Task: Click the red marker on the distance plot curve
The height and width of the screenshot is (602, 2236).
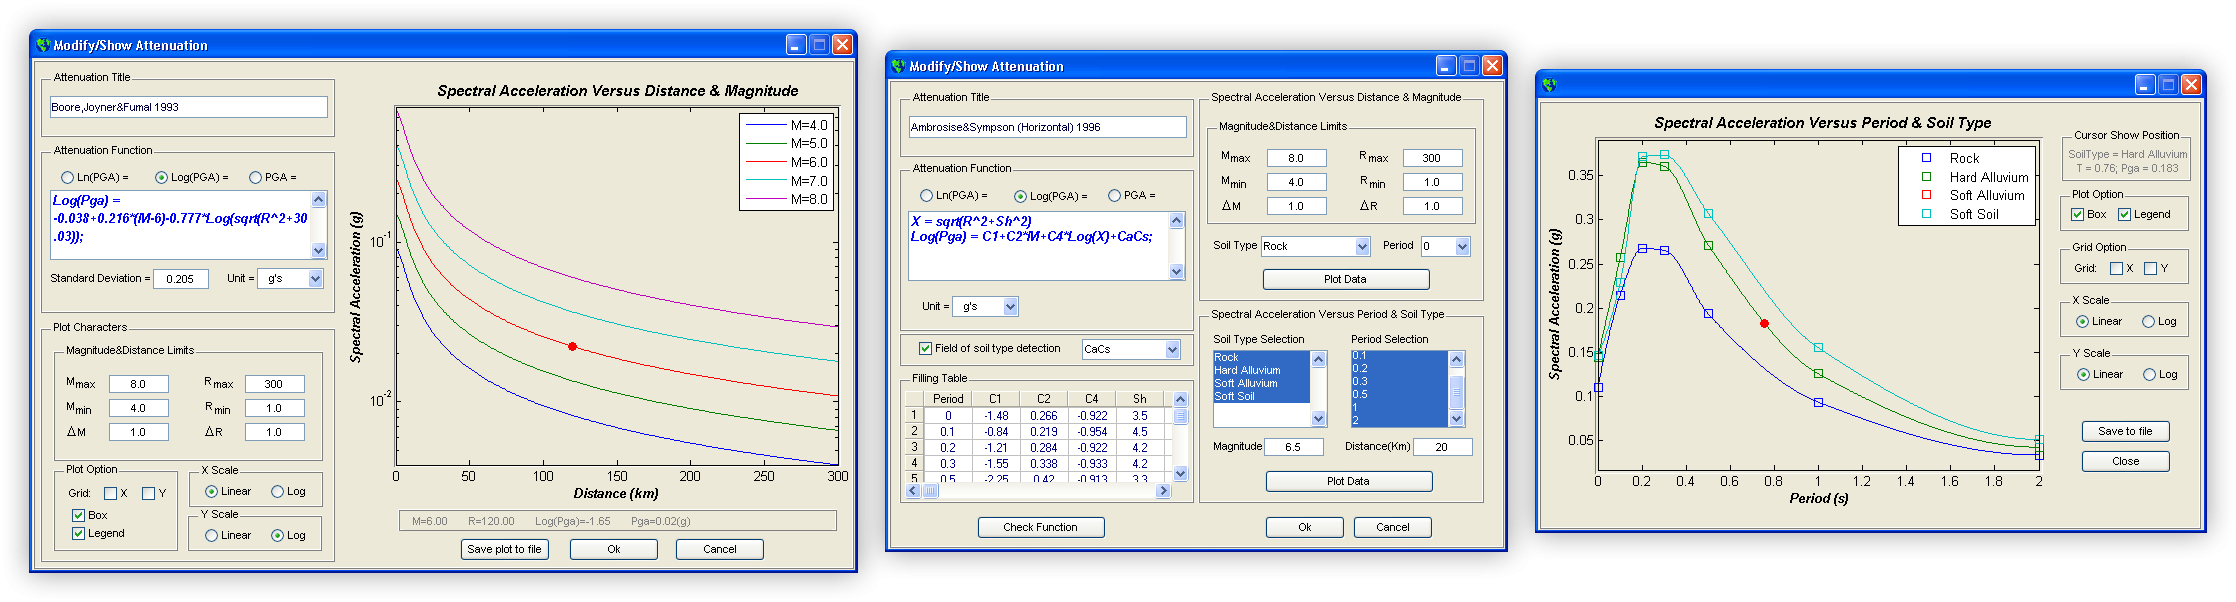Action: pyautogui.click(x=572, y=347)
